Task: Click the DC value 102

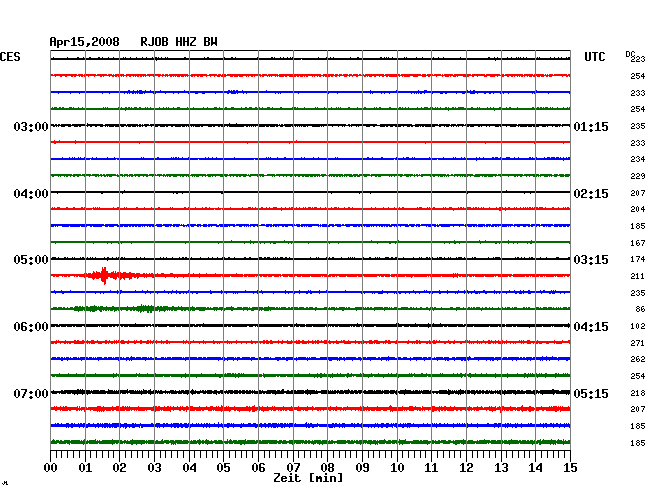Action: point(638,326)
